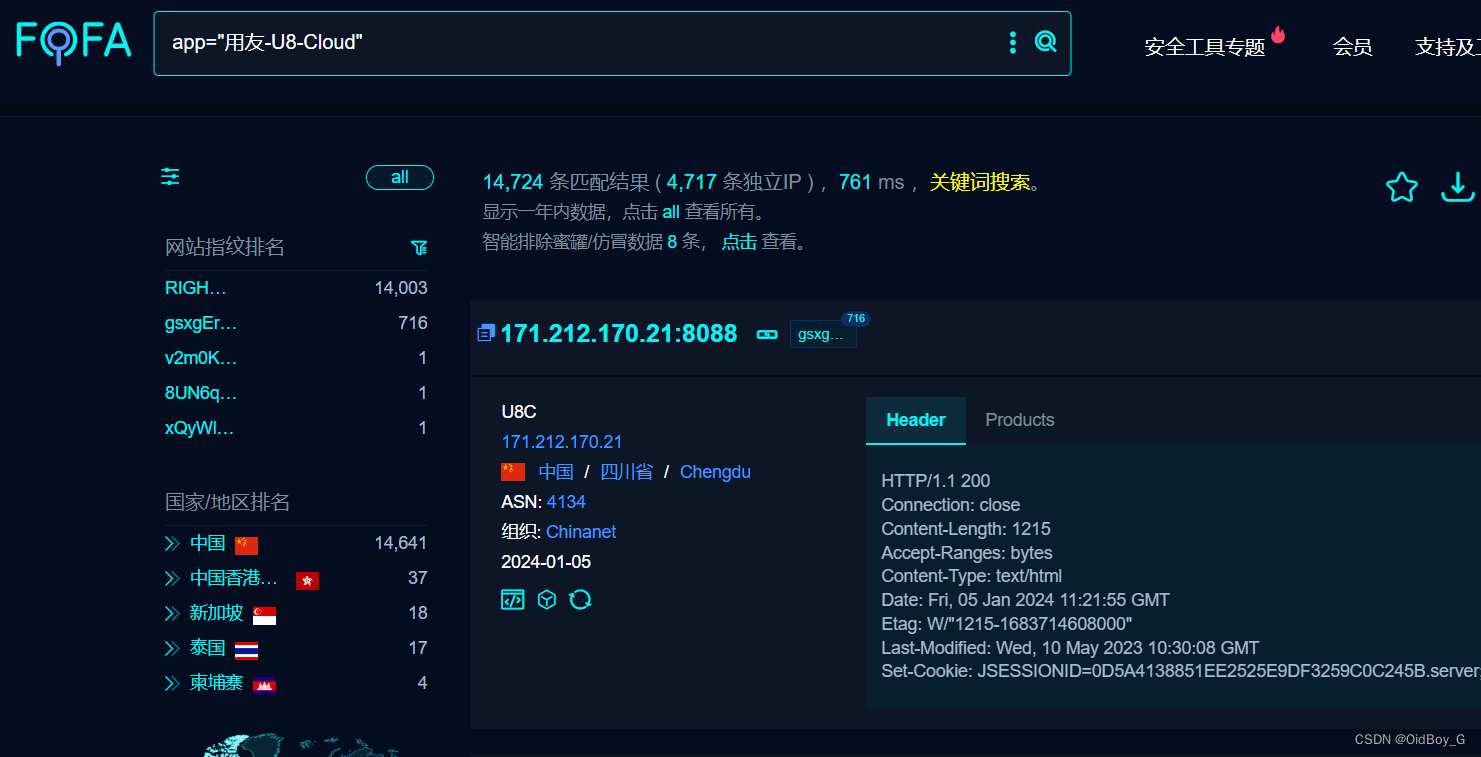Viewport: 1481px width, 757px height.
Task: Open the website source code icon
Action: 513,600
